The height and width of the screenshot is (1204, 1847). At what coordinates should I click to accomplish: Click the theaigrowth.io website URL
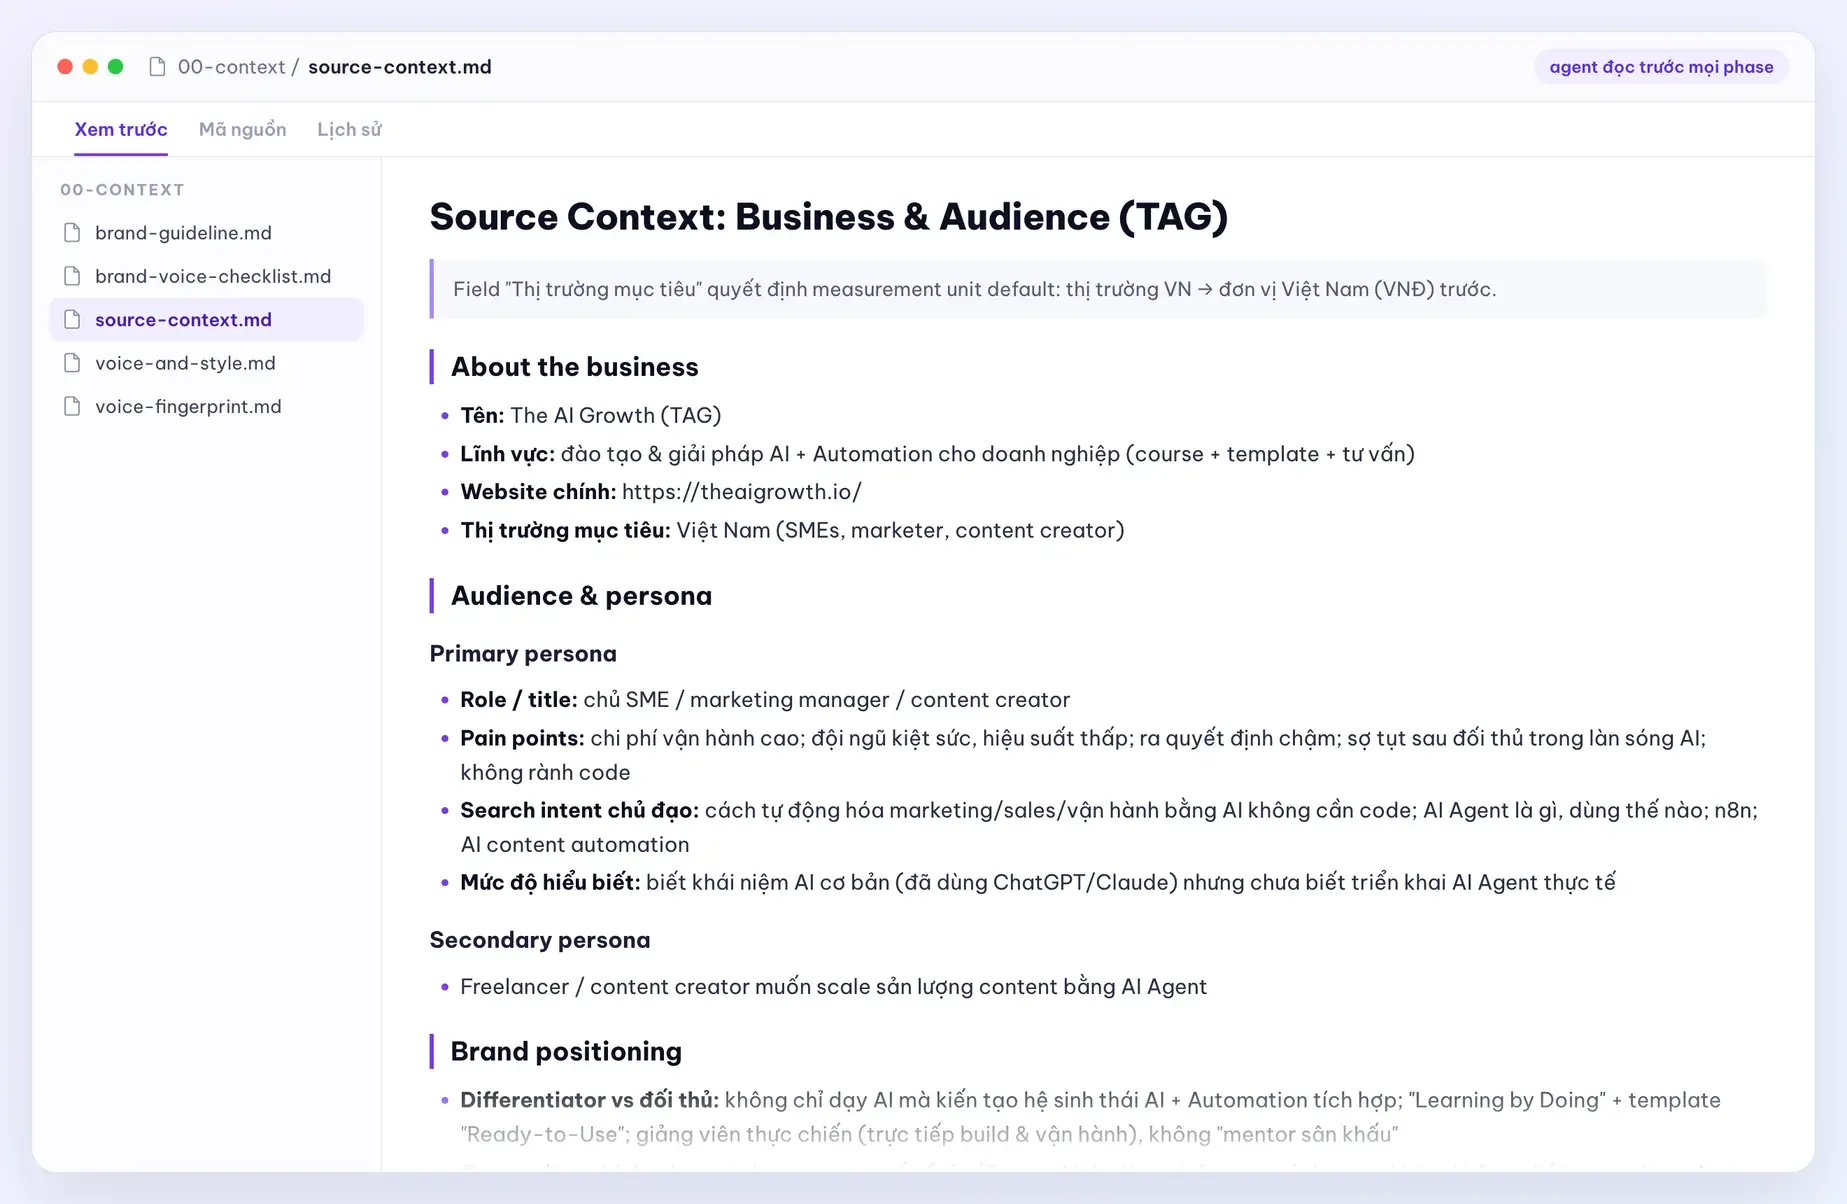pos(741,492)
